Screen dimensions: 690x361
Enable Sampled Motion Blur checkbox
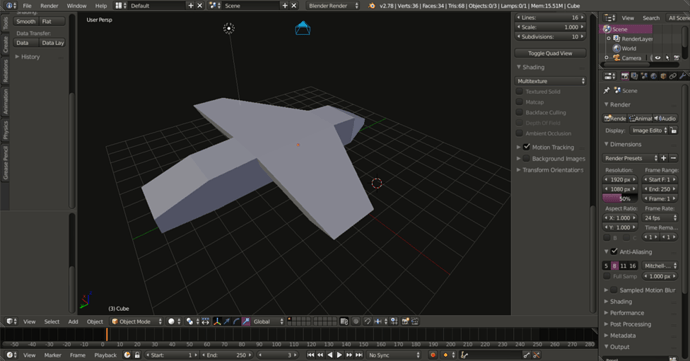614,290
